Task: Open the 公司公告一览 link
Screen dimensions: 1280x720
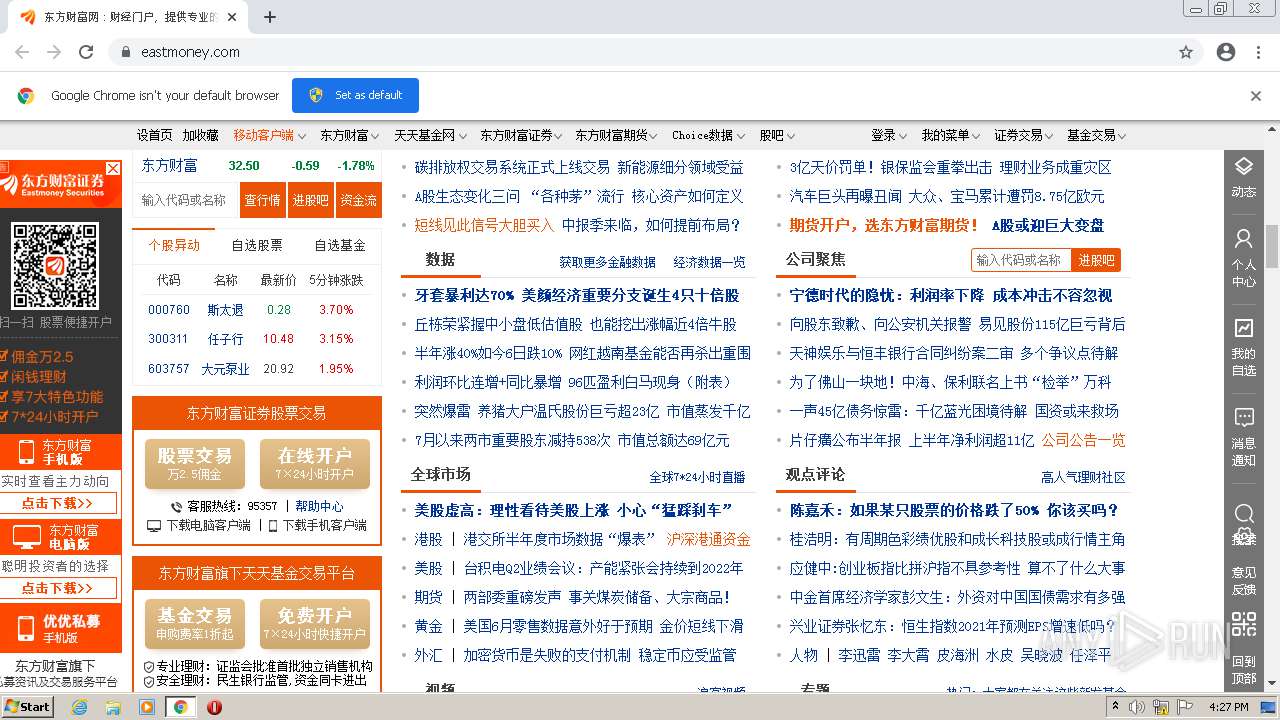Action: pos(1083,440)
